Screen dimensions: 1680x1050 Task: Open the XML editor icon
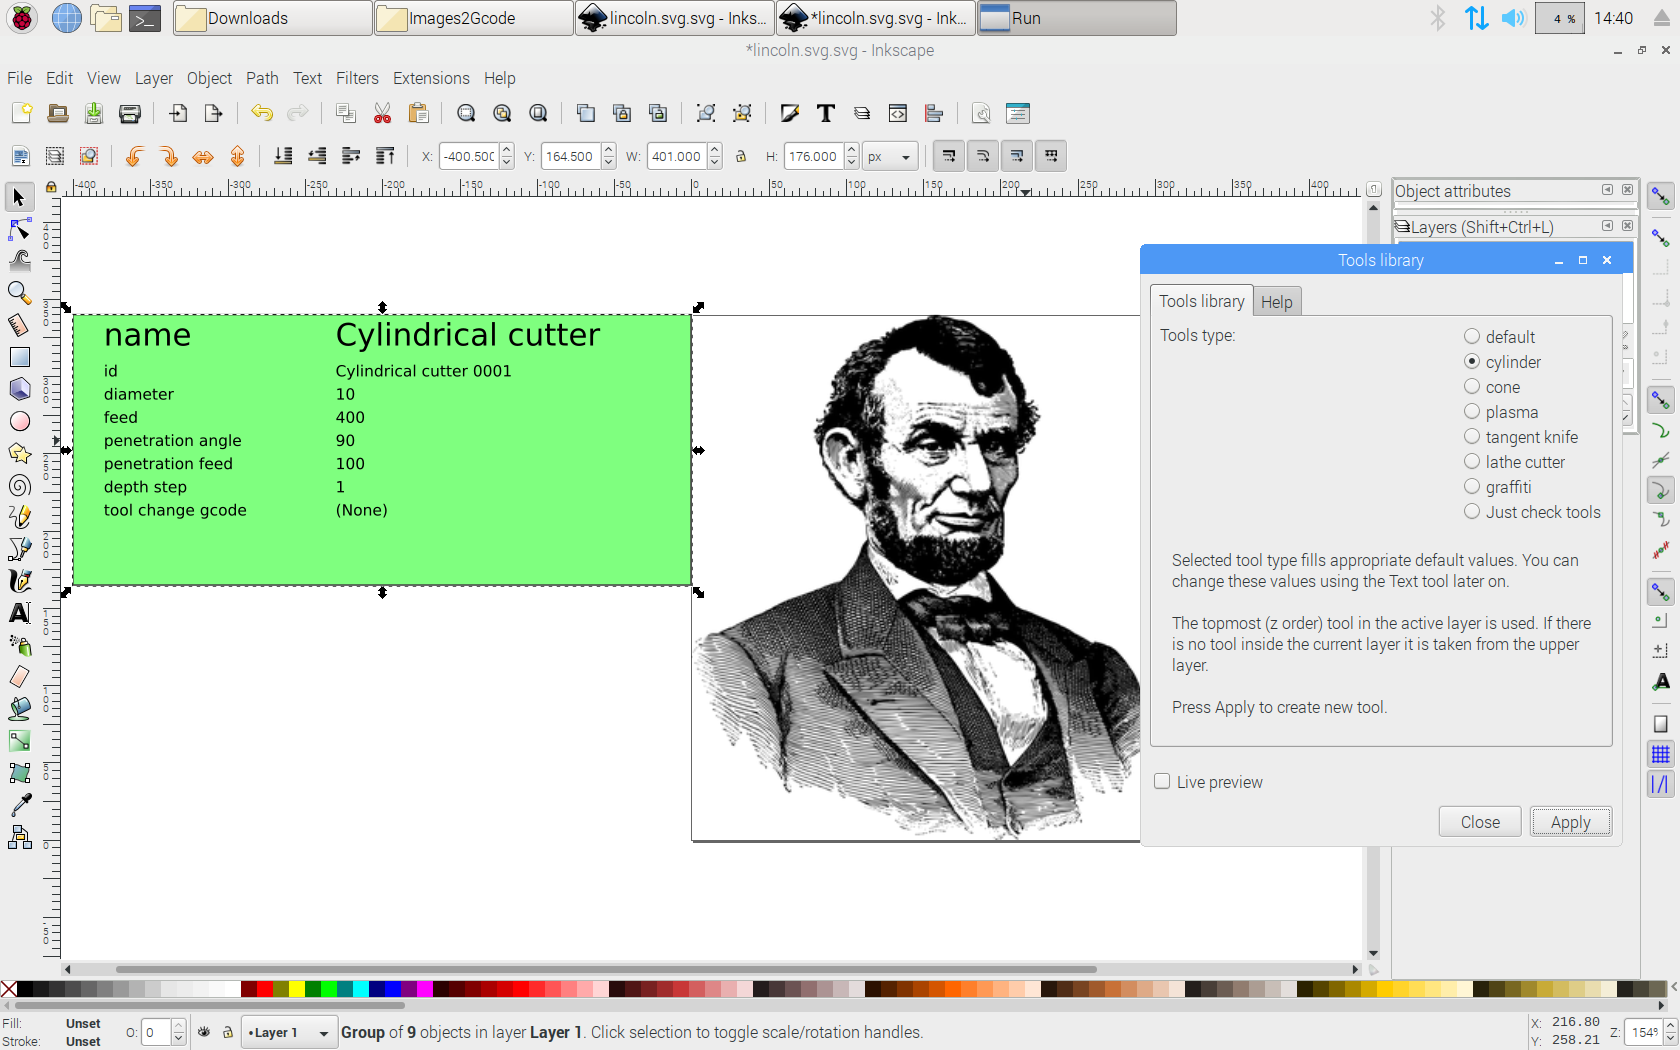898,113
